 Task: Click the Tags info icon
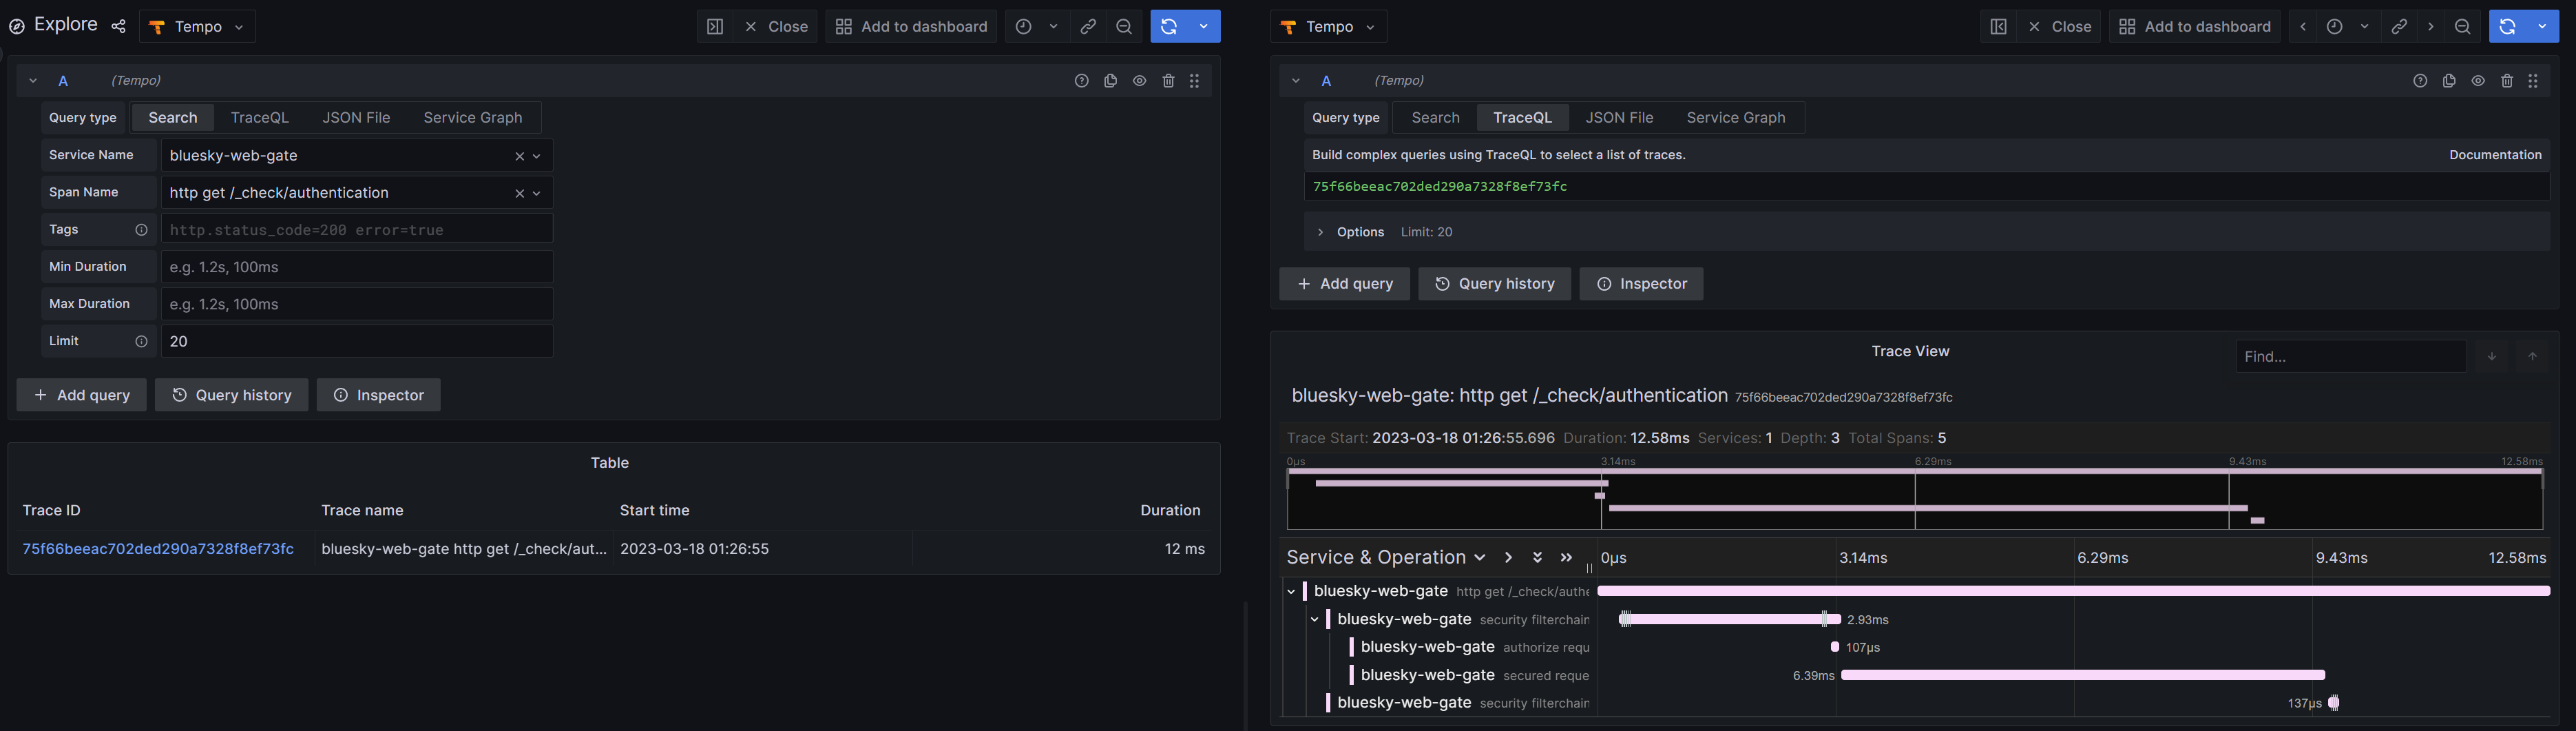[141, 230]
